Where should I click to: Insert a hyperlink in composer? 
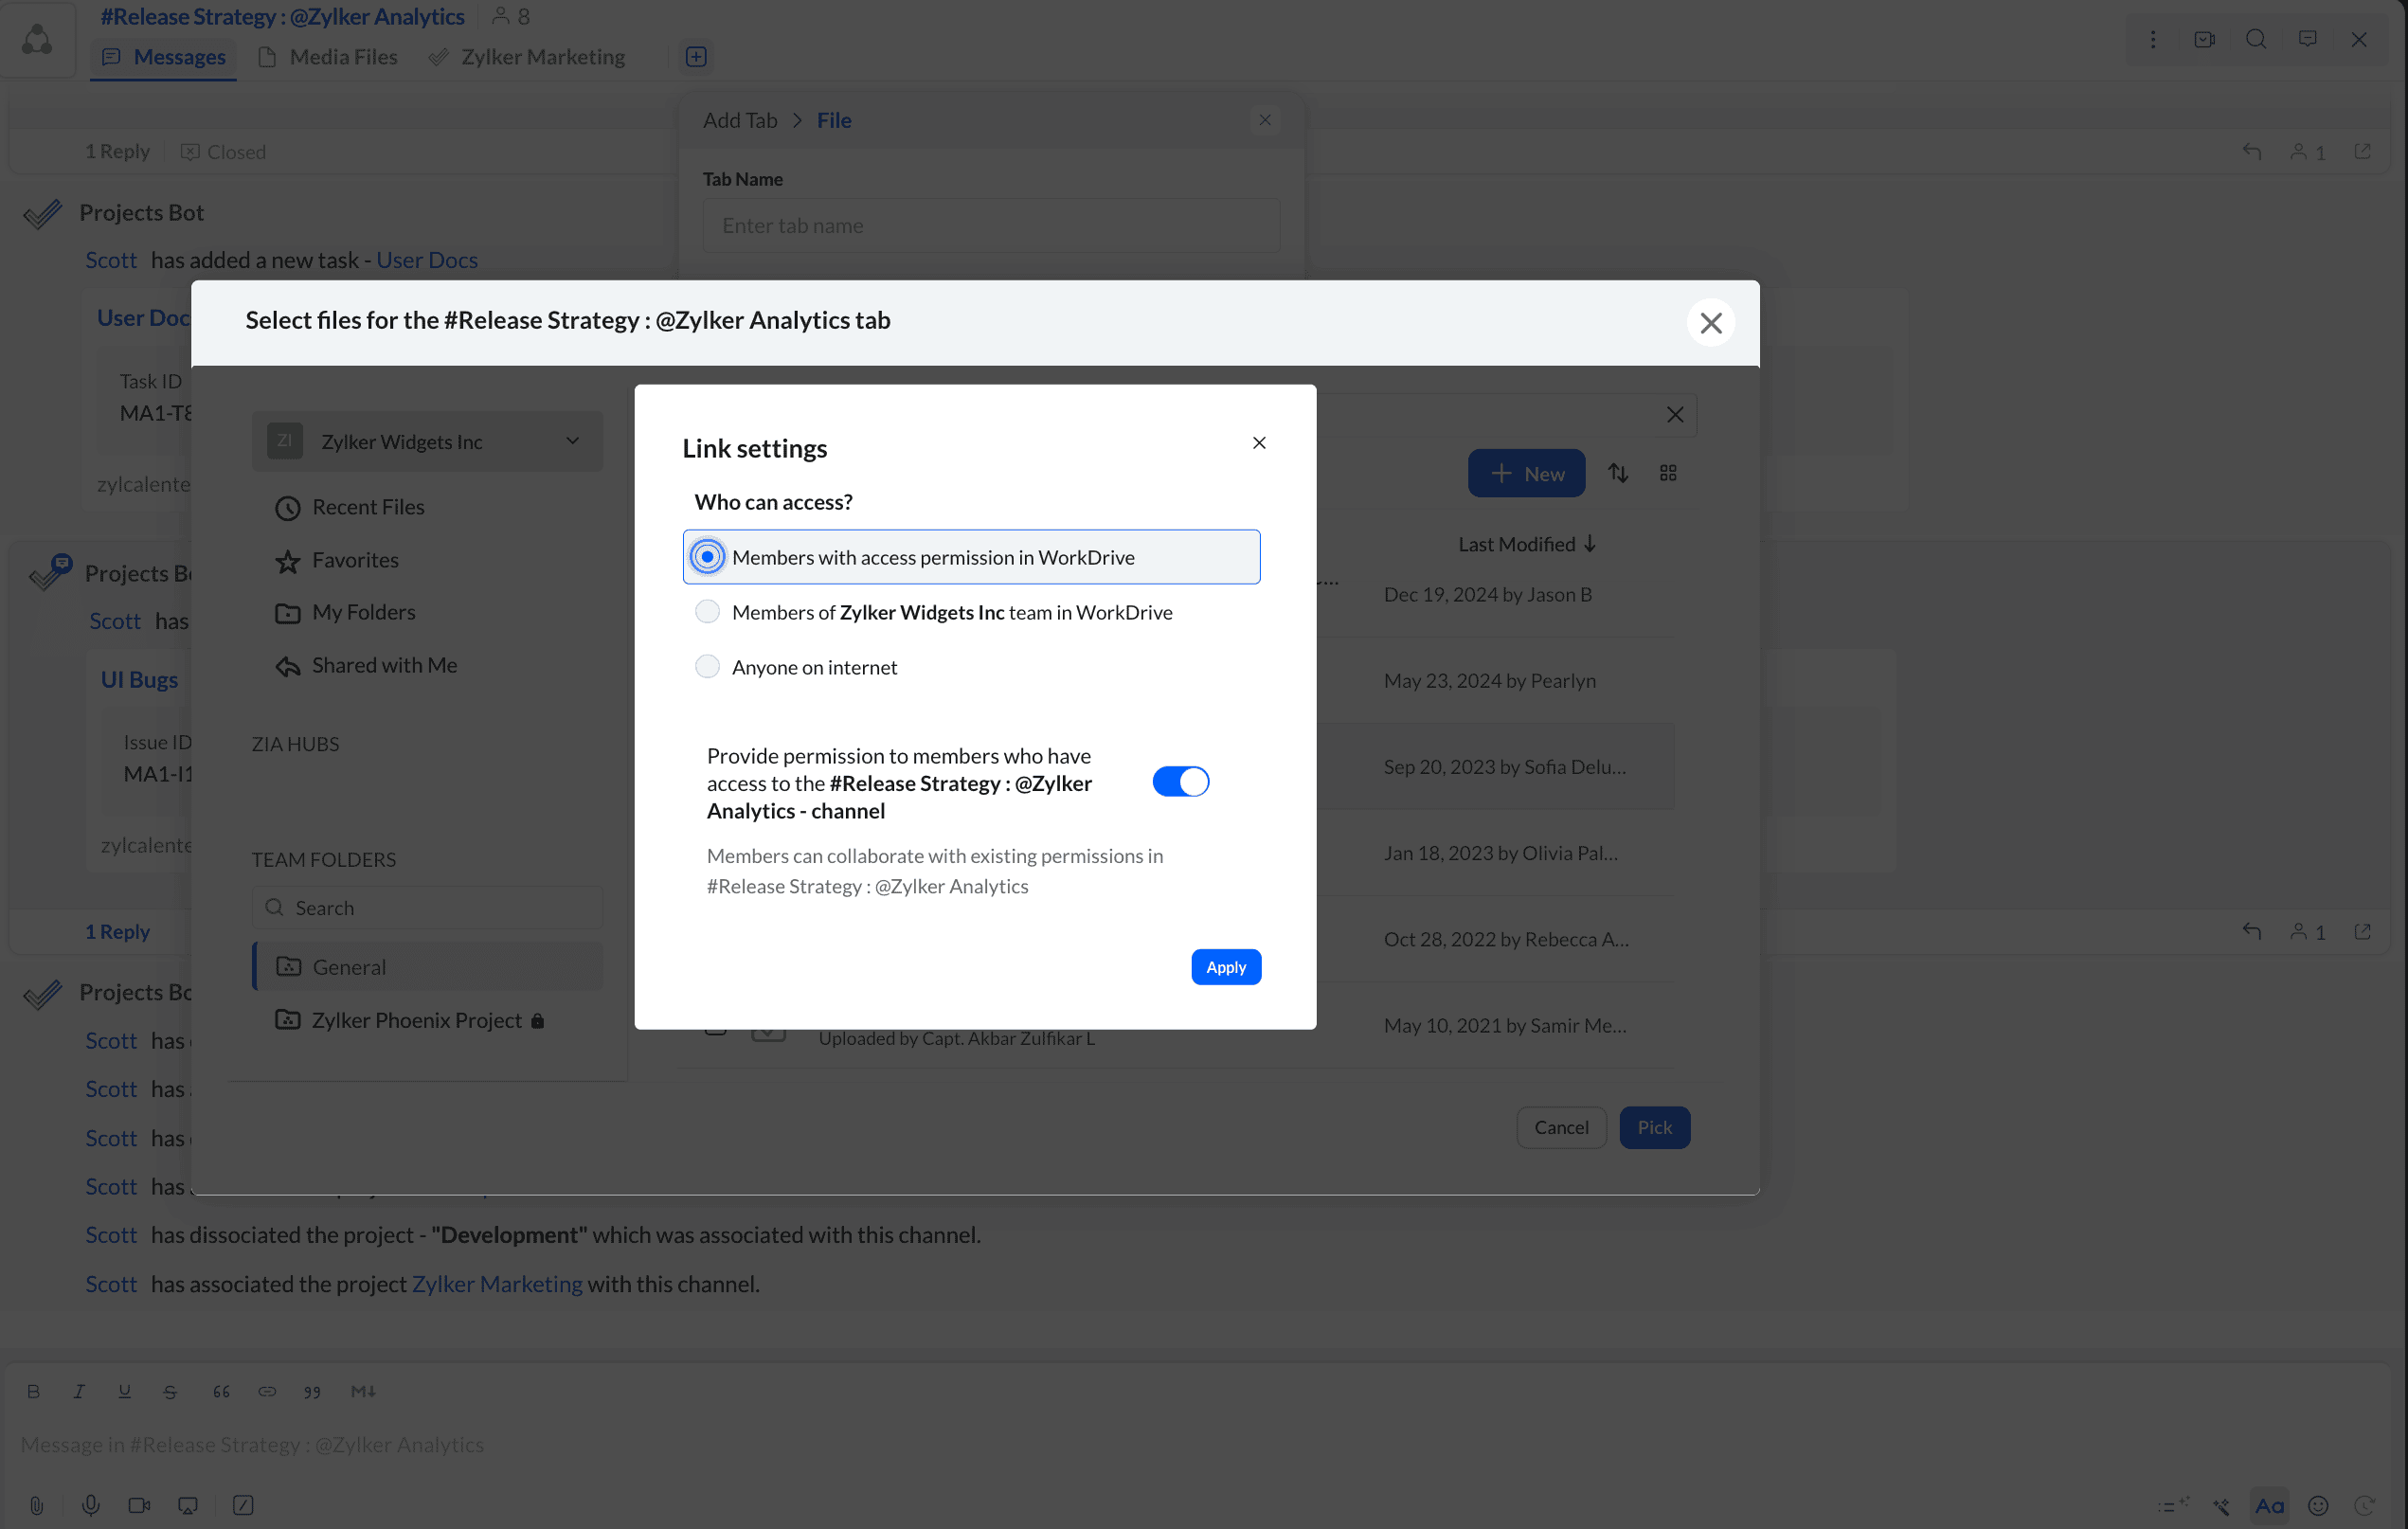(267, 1392)
